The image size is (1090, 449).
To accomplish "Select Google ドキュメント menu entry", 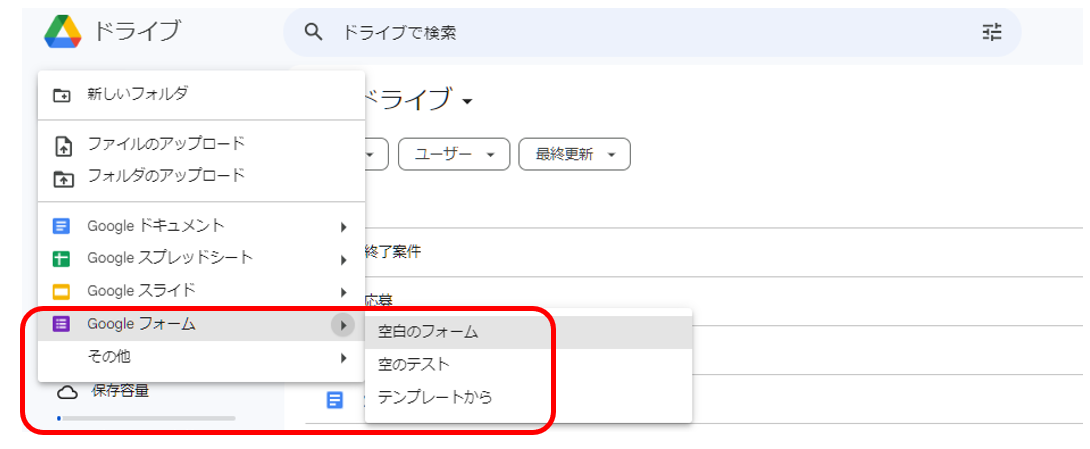I will 202,226.
